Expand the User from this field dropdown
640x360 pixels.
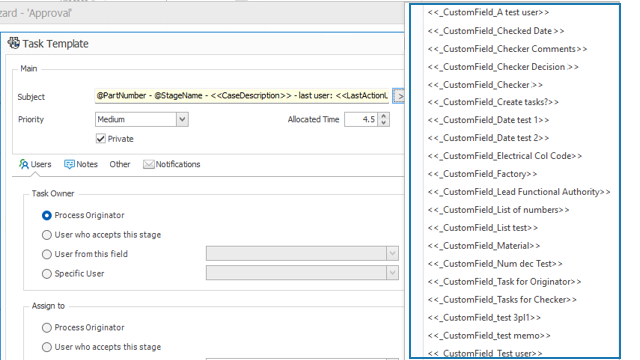coord(392,253)
